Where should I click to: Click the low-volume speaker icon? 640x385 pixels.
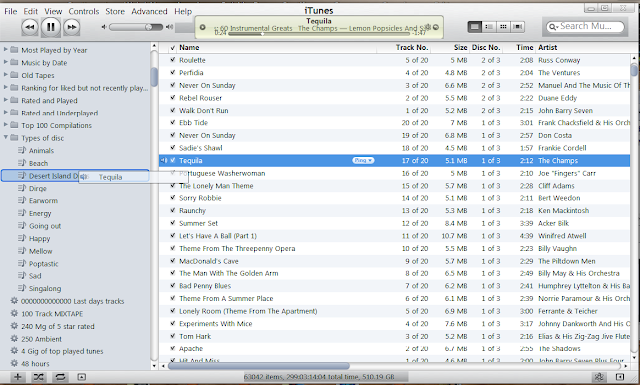pos(104,27)
